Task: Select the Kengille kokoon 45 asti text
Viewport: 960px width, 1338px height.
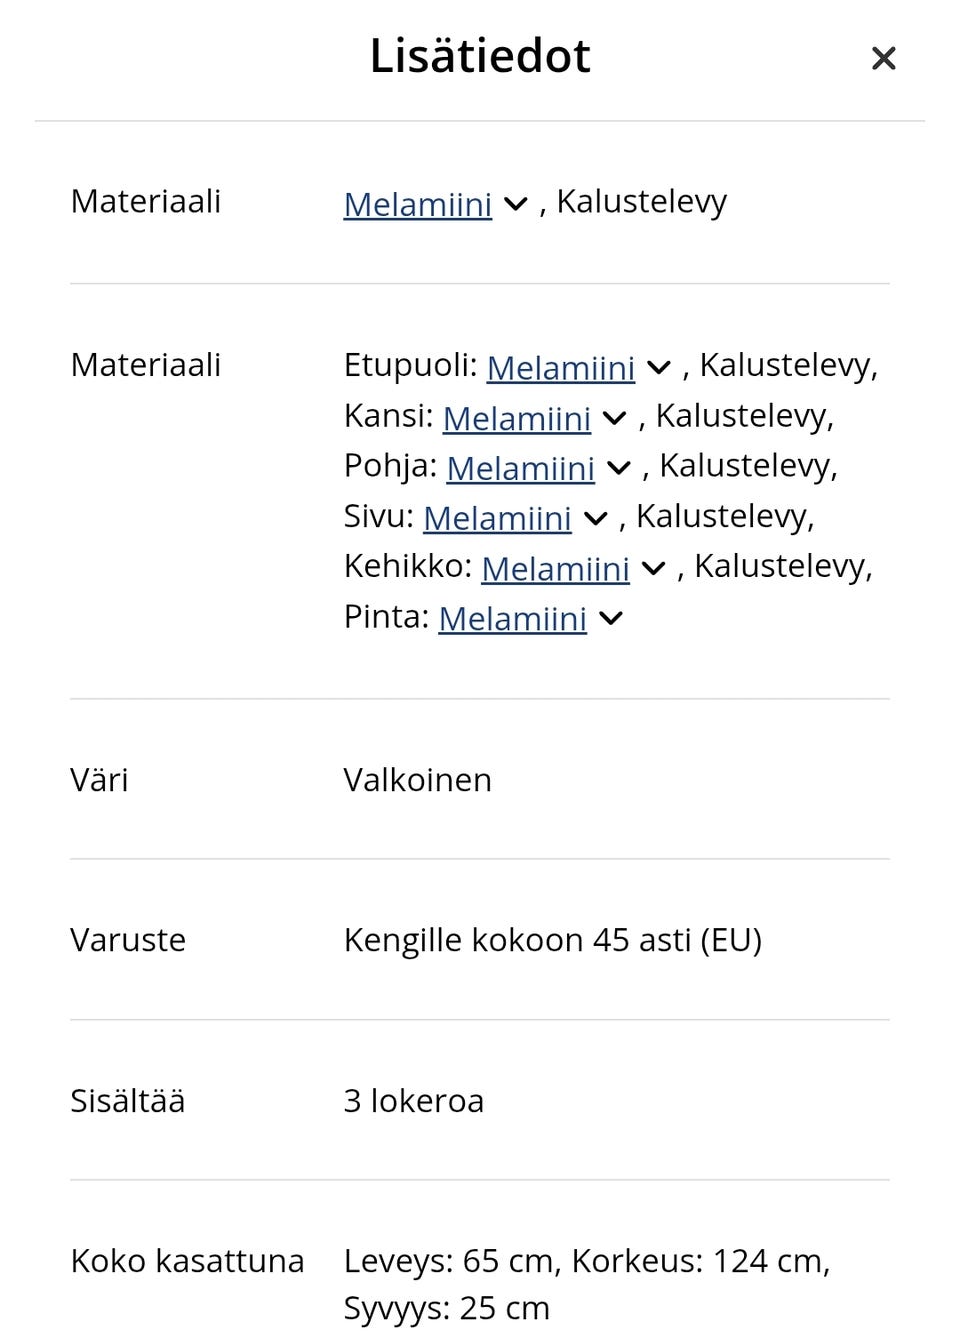Action: coord(552,940)
